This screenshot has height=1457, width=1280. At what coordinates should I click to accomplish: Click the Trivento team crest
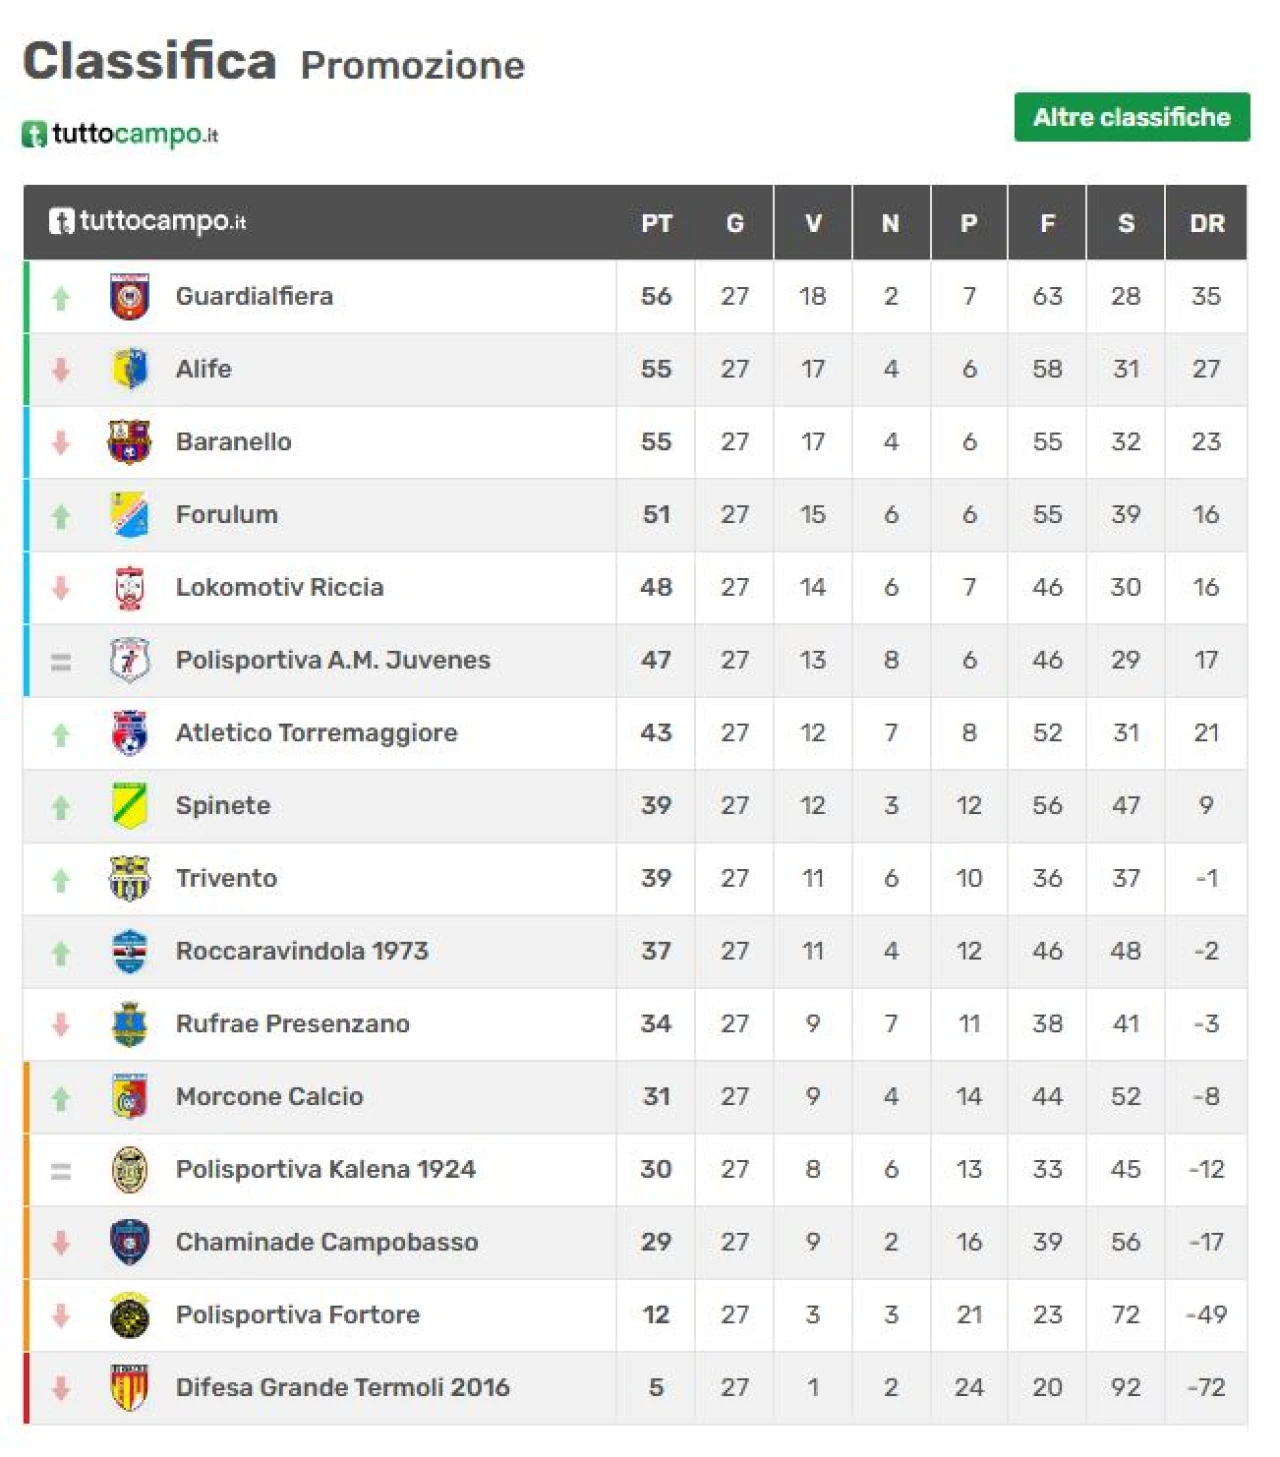pyautogui.click(x=129, y=879)
